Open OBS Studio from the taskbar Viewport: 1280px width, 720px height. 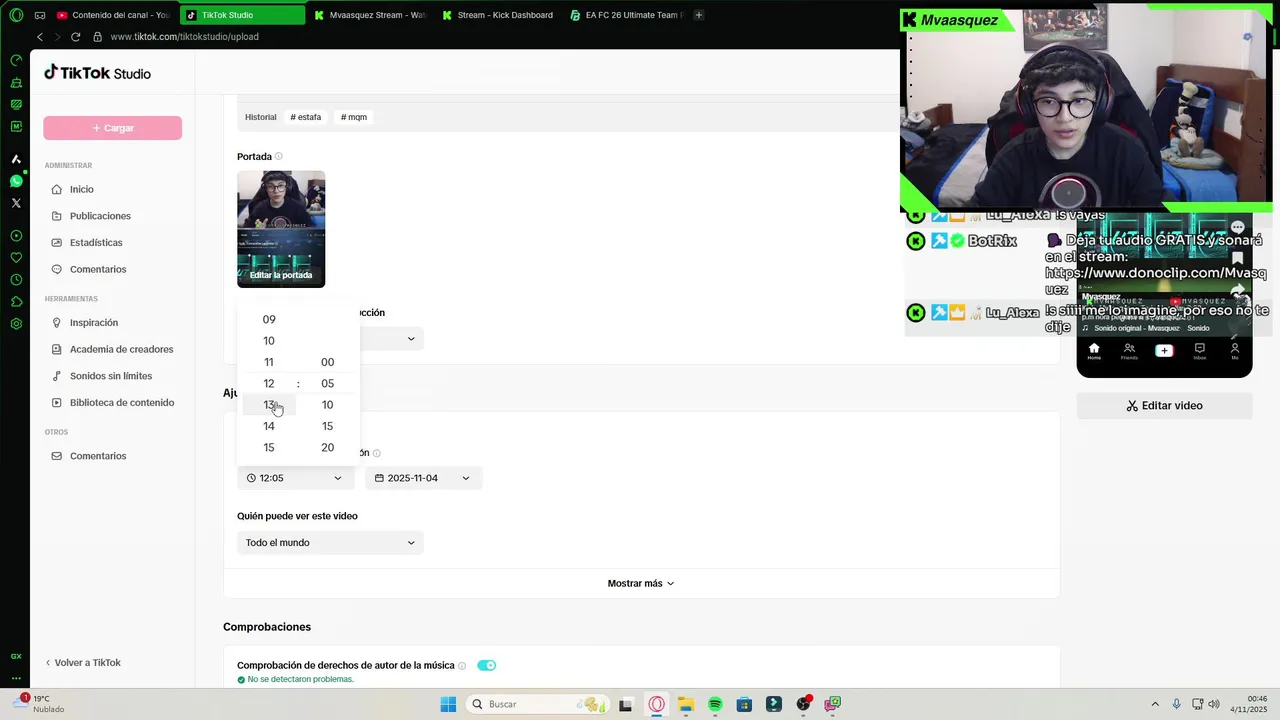click(x=803, y=704)
